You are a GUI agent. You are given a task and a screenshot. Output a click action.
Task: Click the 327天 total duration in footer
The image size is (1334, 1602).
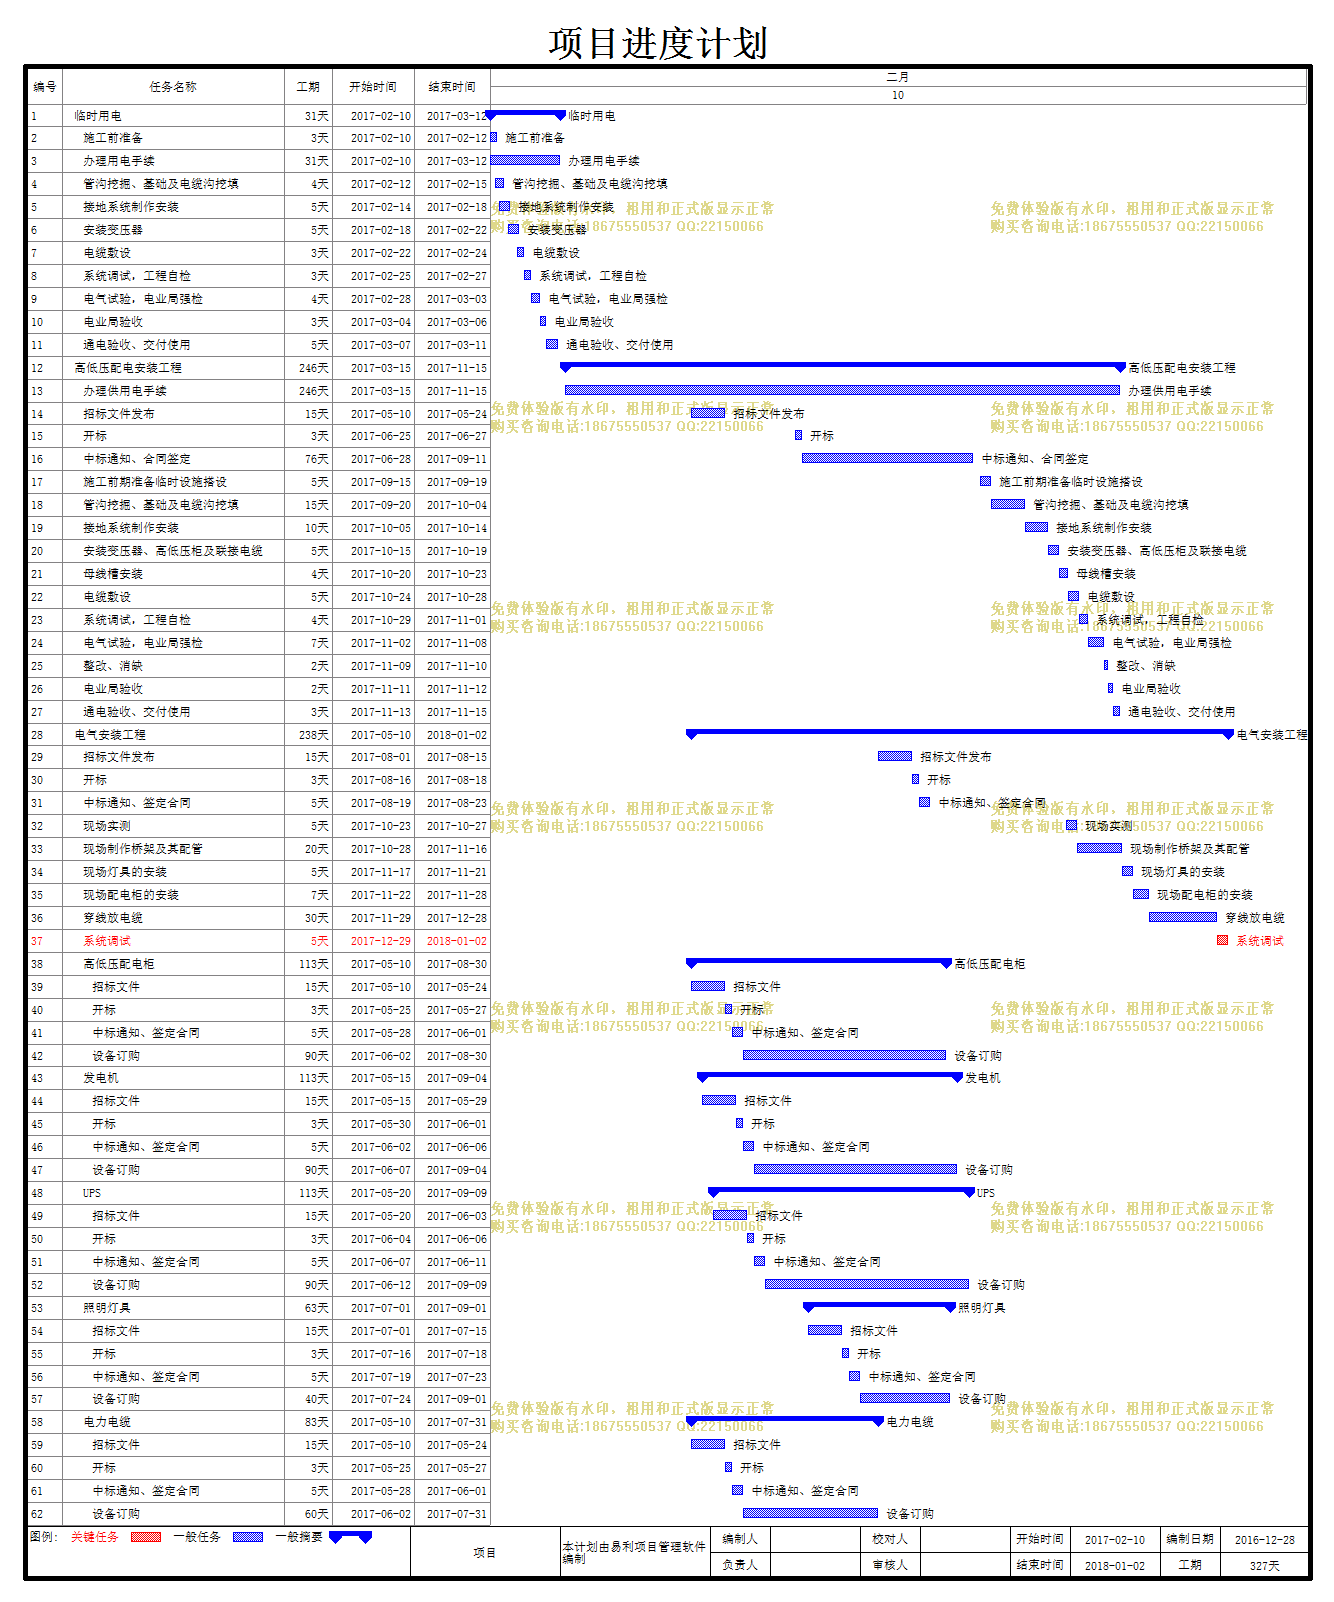pyautogui.click(x=1264, y=1566)
